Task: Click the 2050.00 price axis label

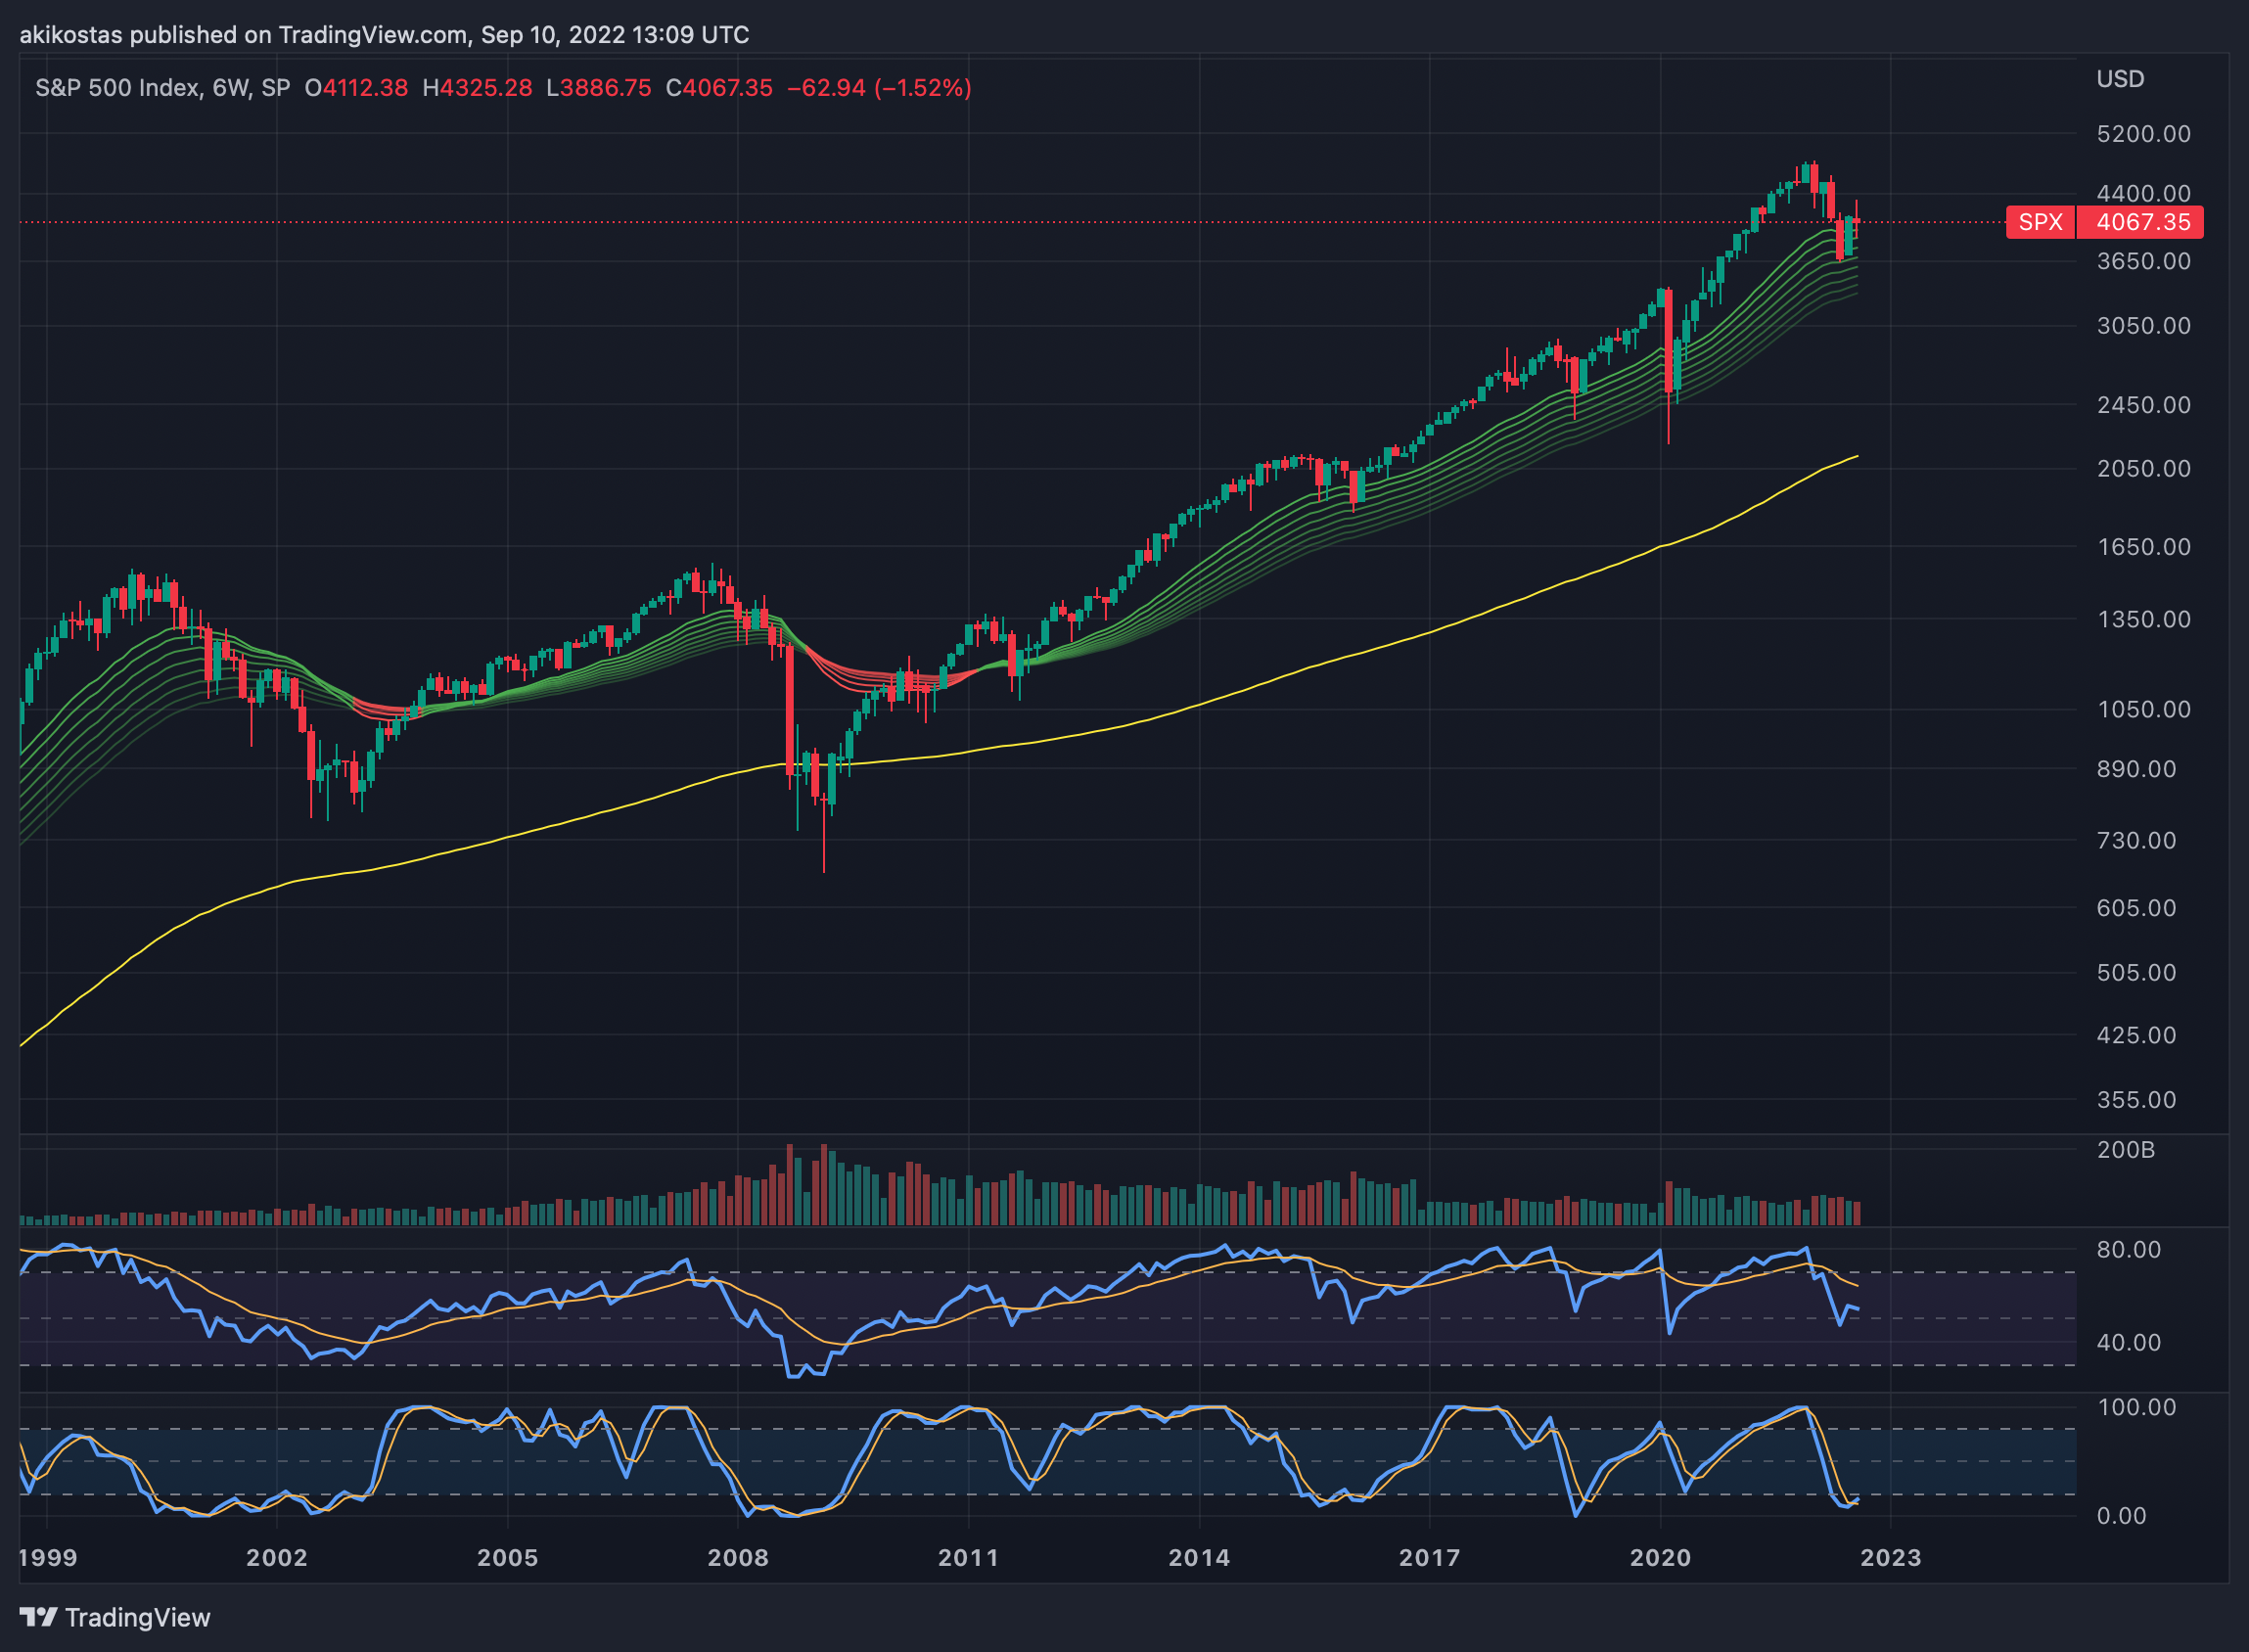Action: point(2143,469)
